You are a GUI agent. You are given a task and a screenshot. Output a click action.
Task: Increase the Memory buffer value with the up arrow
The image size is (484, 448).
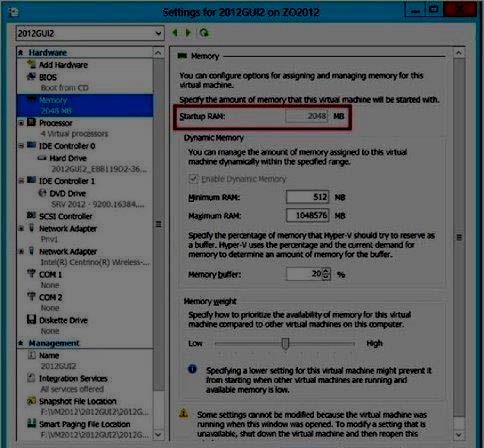pyautogui.click(x=326, y=271)
